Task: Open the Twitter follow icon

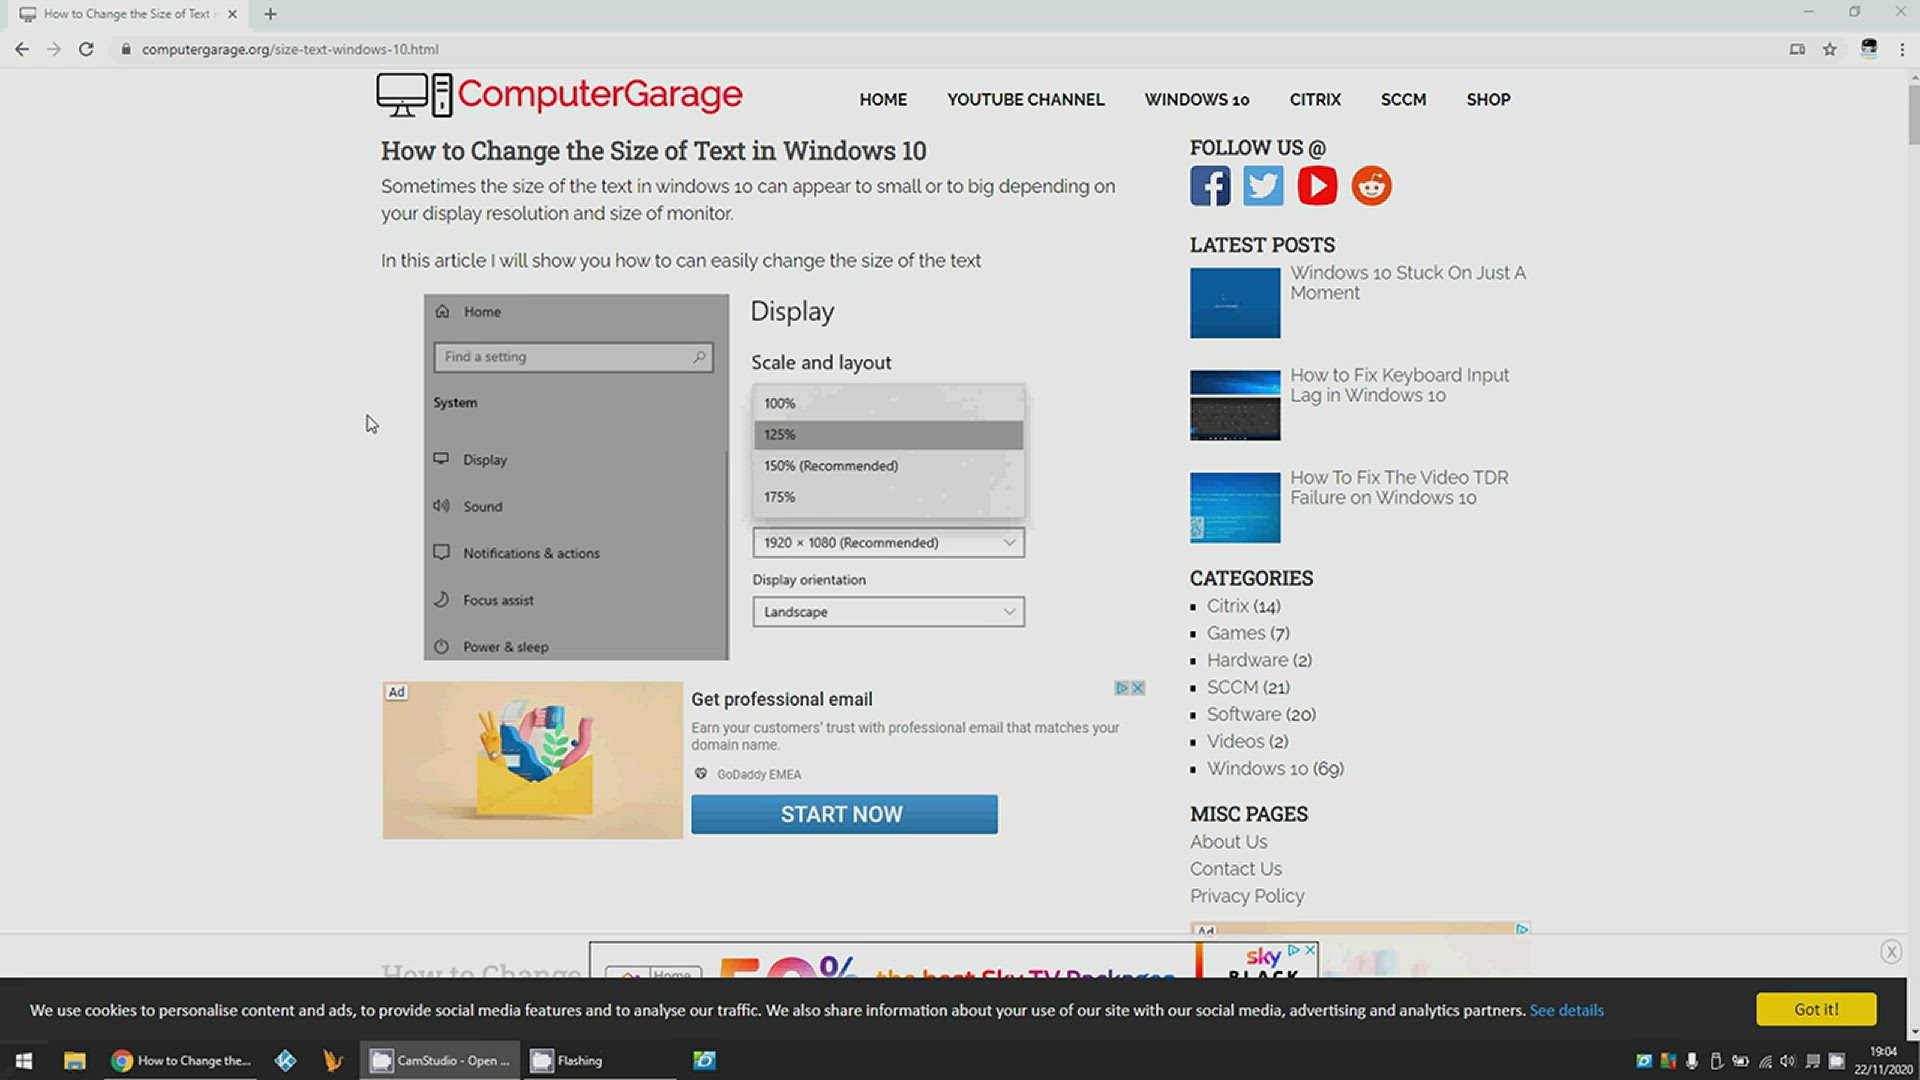Action: [x=1263, y=186]
